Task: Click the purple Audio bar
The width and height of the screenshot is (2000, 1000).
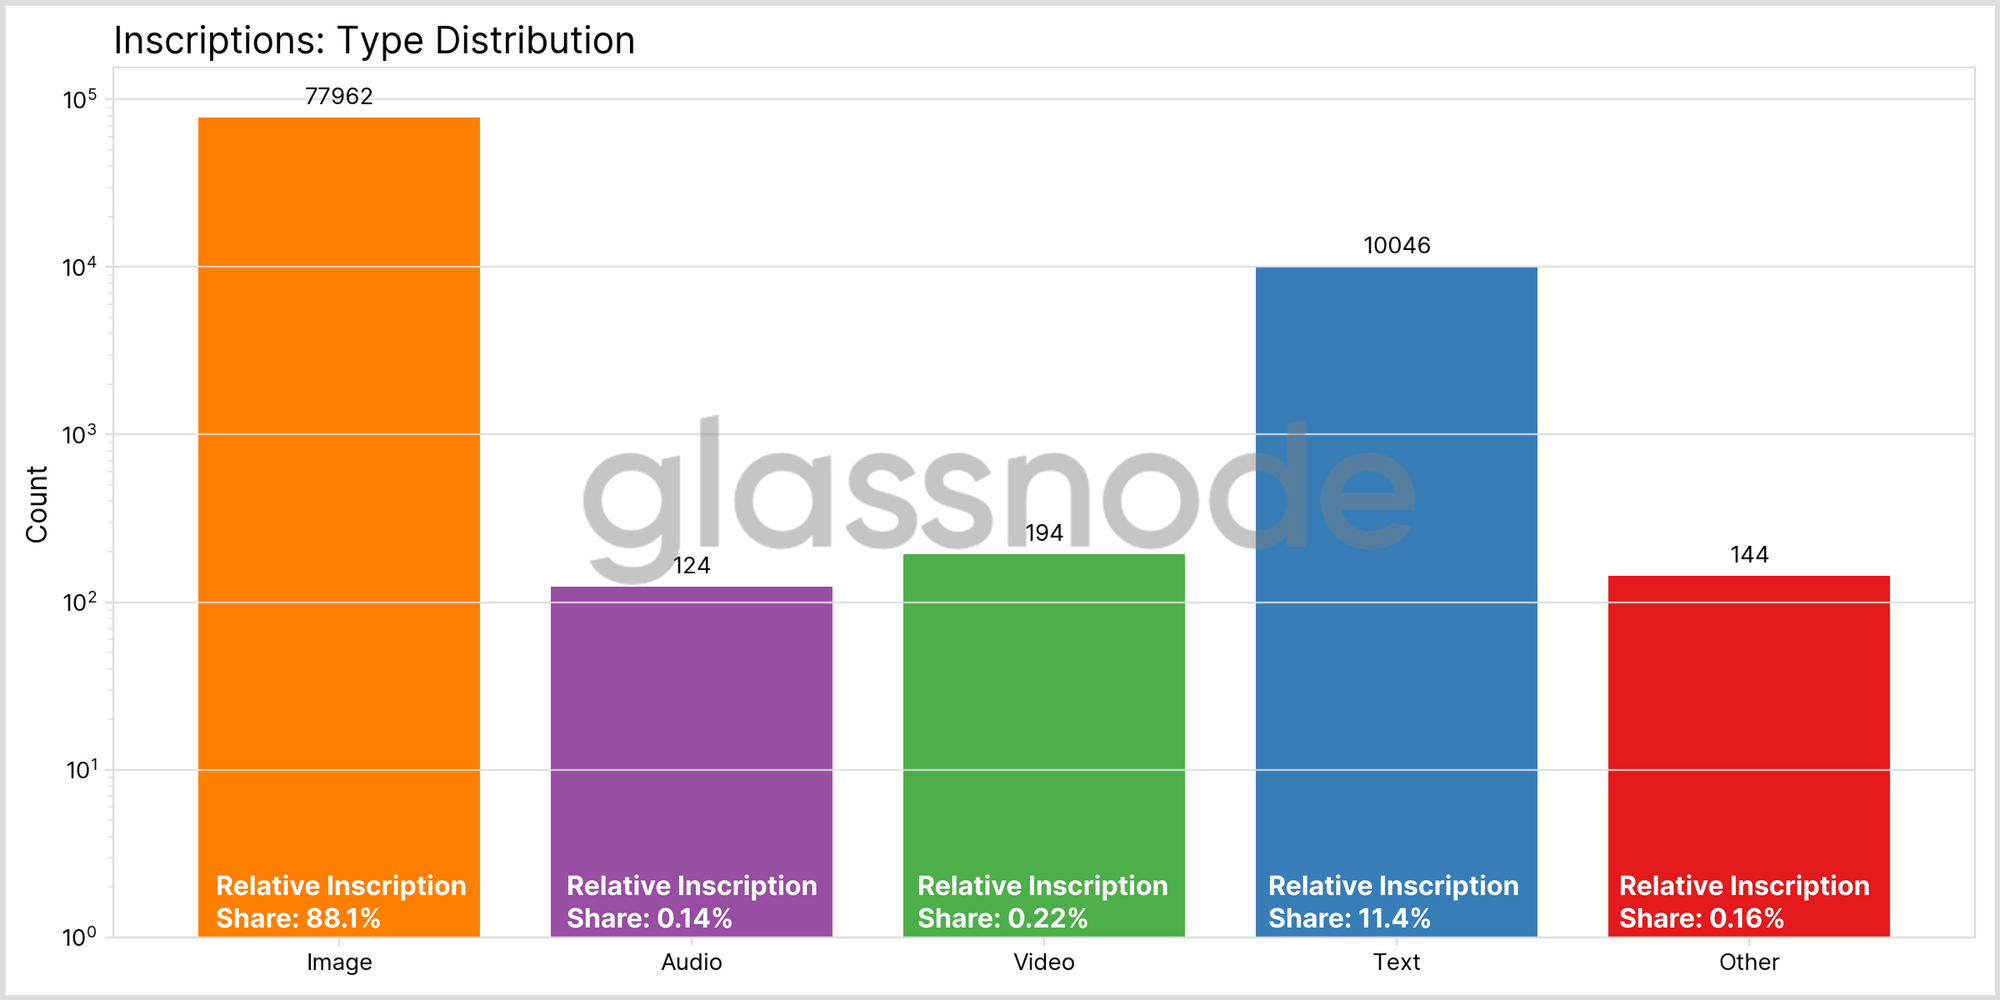Action: [691, 762]
